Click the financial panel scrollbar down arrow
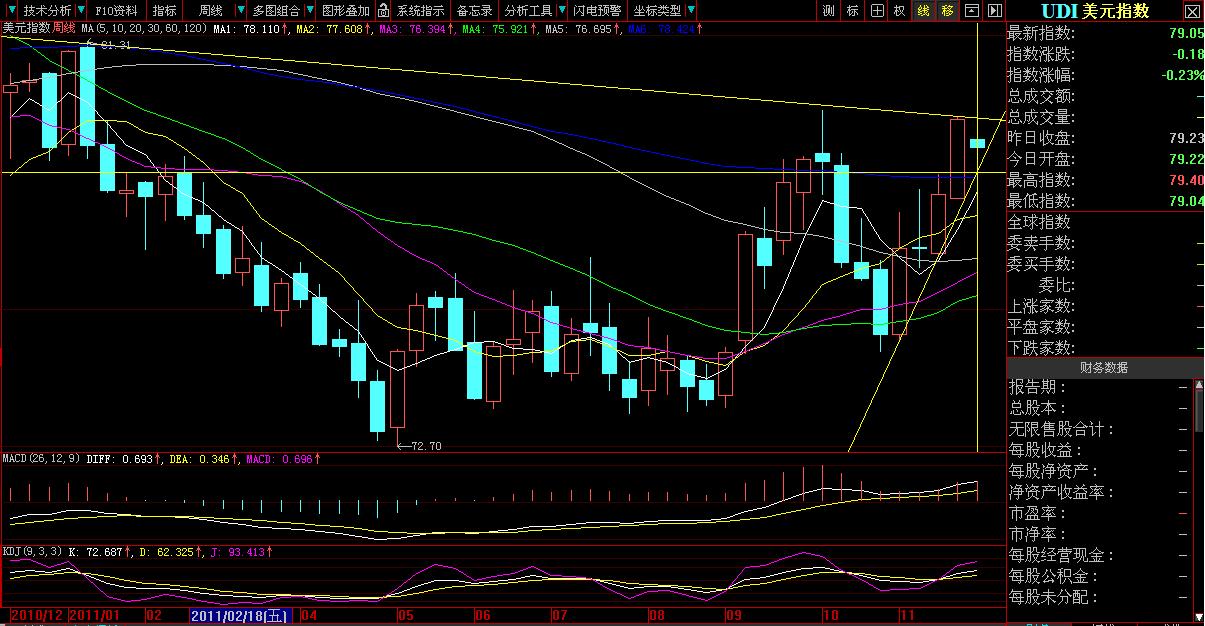Image resolution: width=1205 pixels, height=626 pixels. point(1198,618)
